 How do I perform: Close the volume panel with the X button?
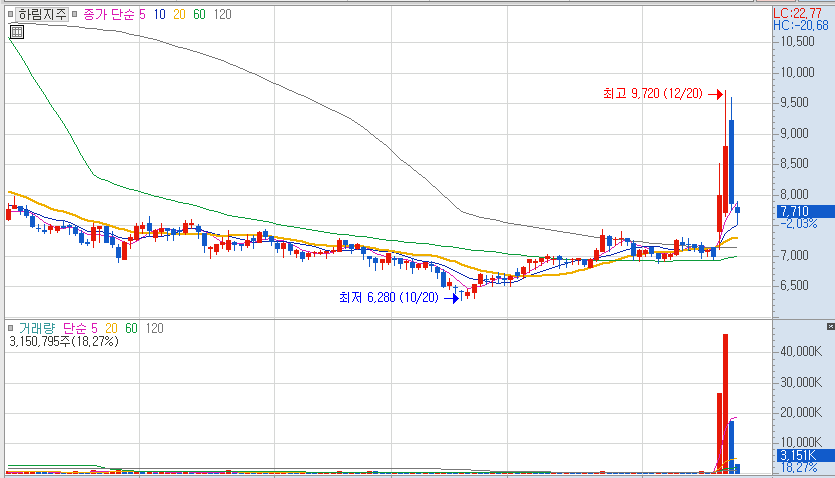831,326
